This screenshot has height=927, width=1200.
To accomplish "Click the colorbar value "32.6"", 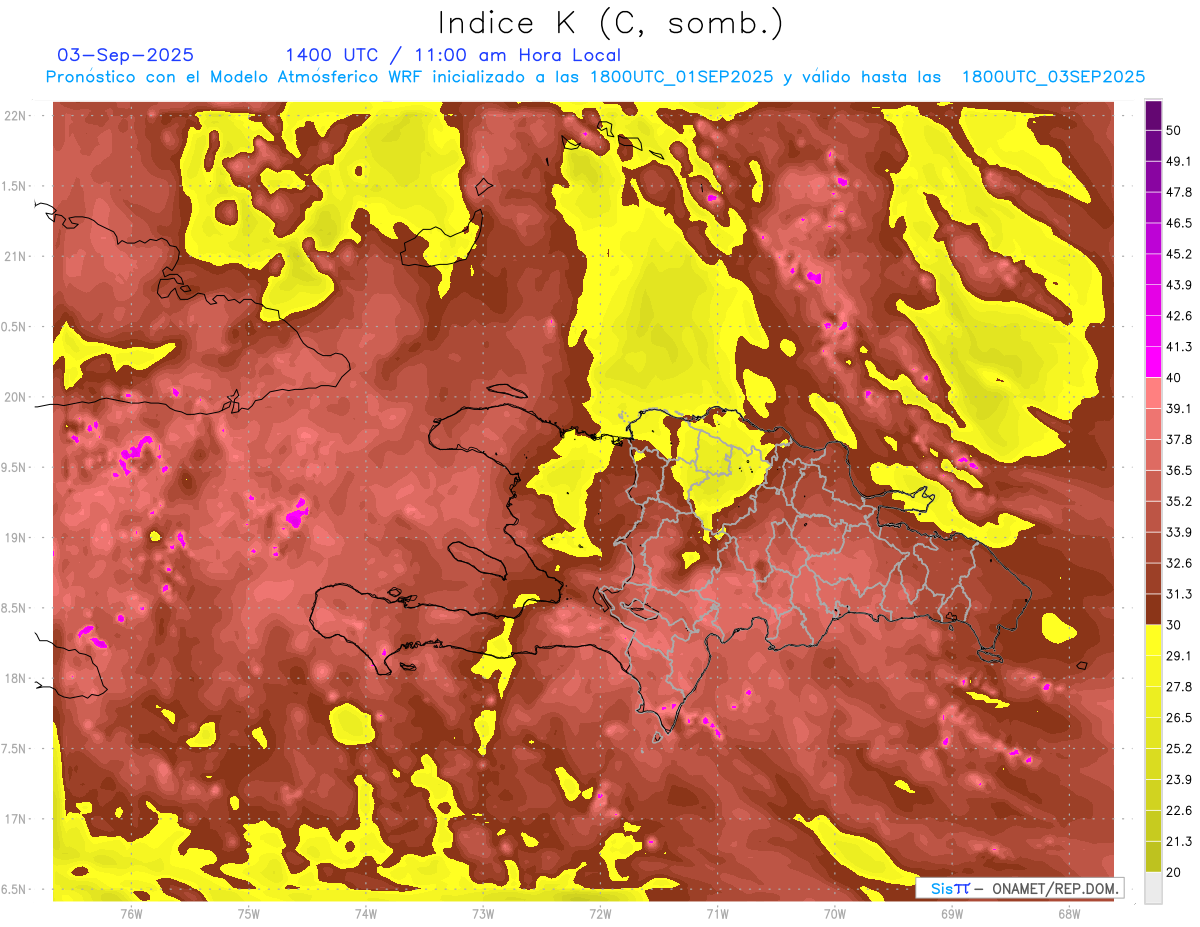I will (1179, 563).
